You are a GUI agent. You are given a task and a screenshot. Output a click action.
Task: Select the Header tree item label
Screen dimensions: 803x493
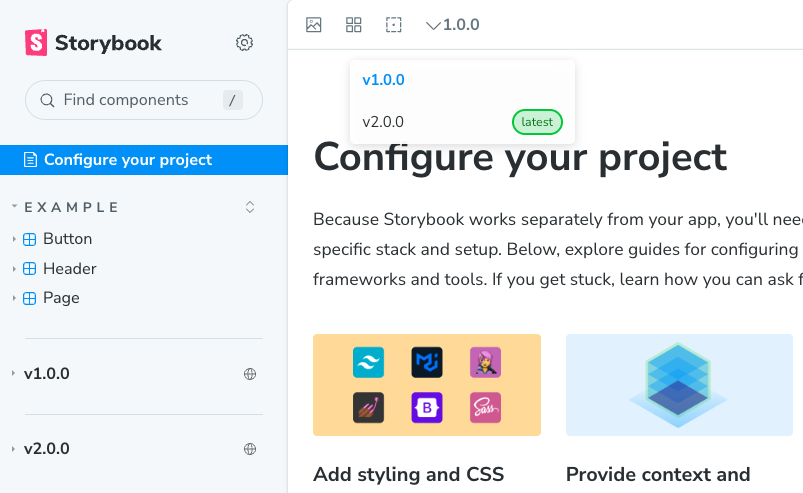[70, 269]
